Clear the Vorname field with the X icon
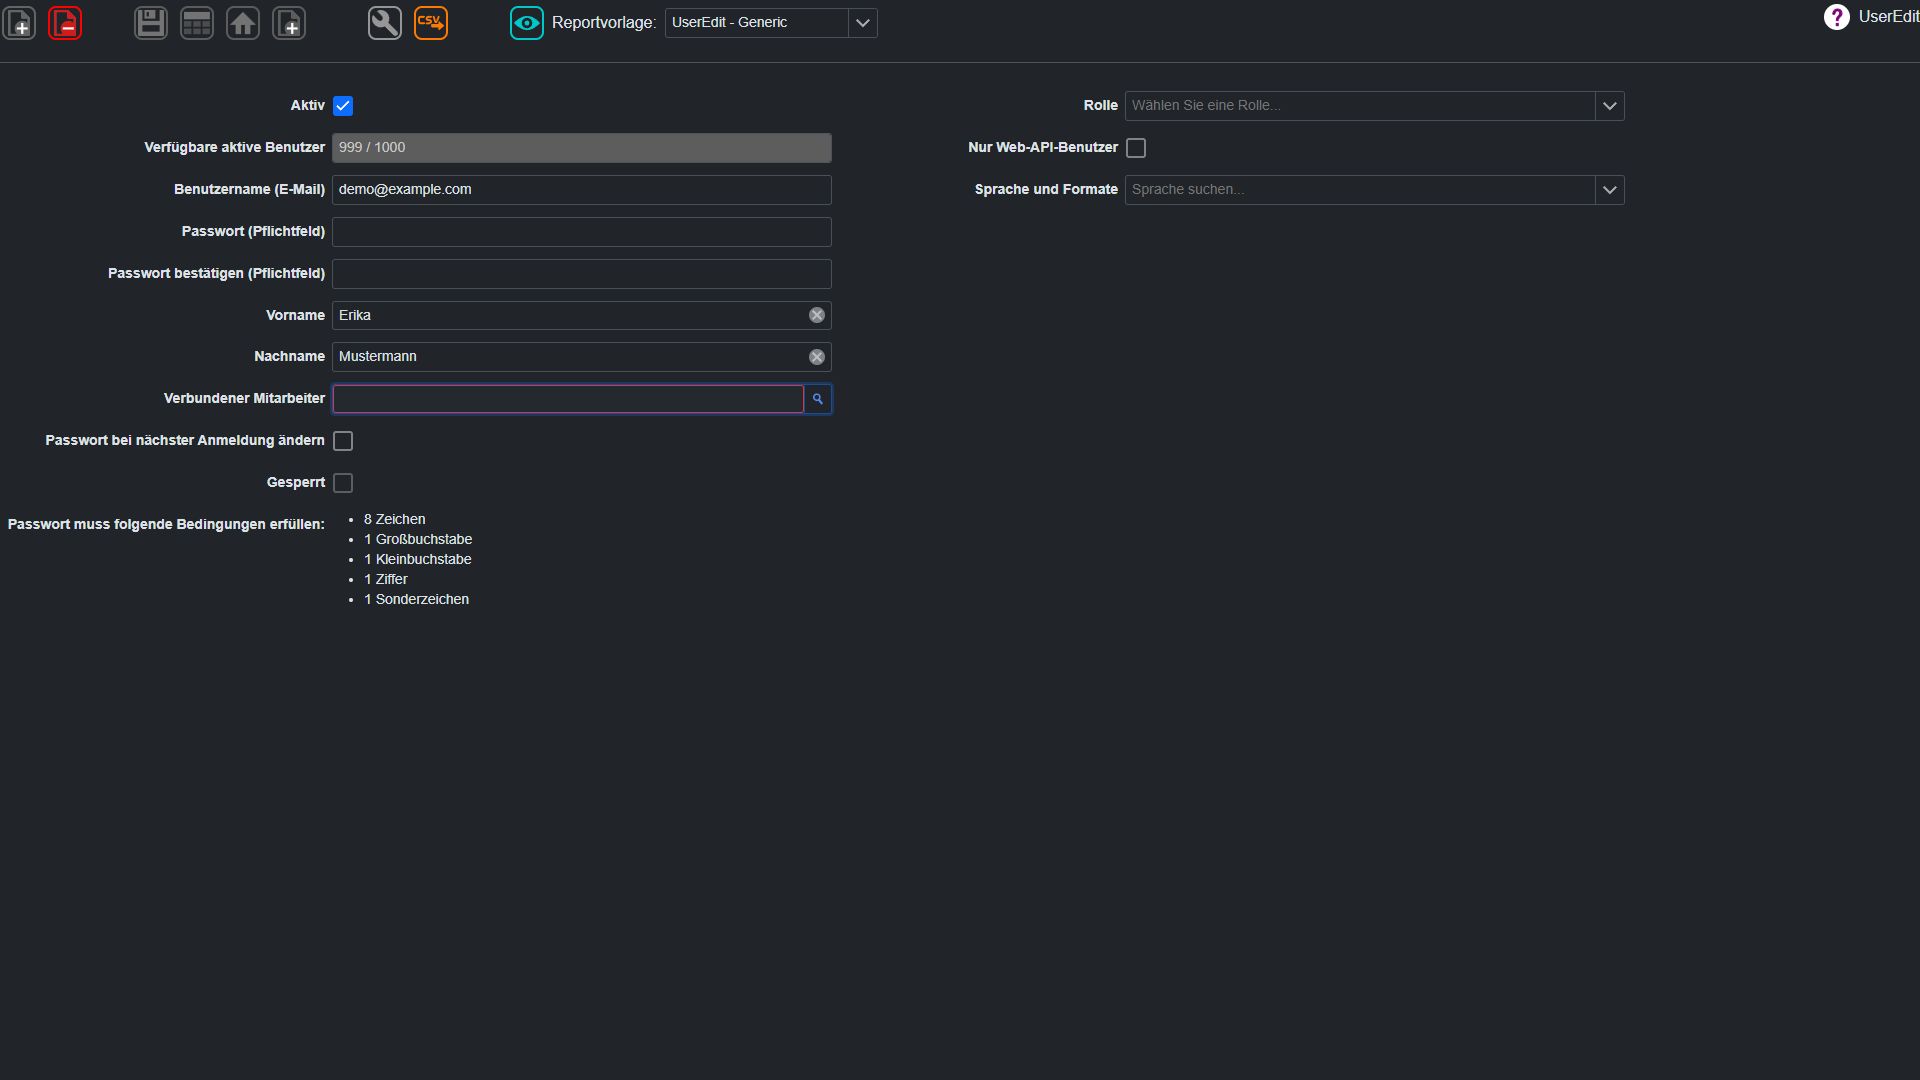Screen dimensions: 1920x1080 817,315
